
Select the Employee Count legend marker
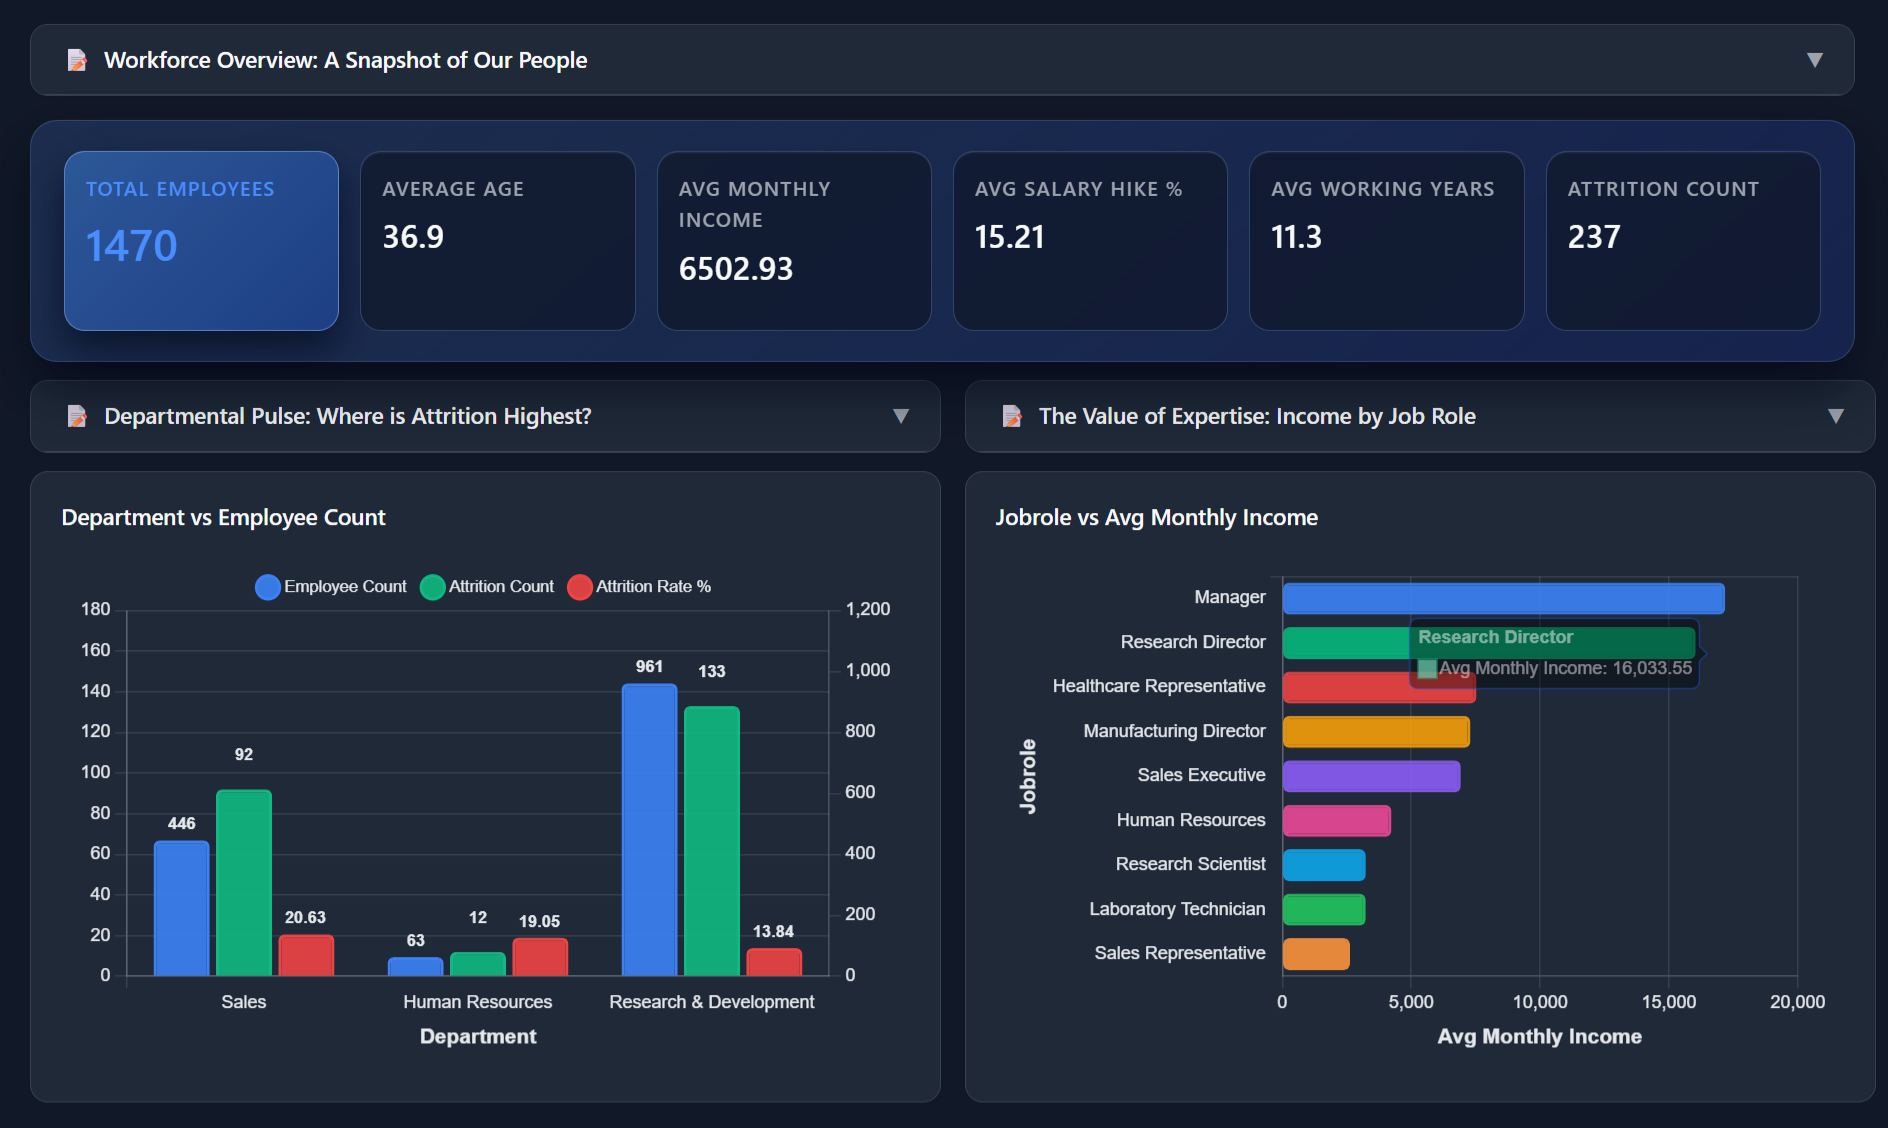pyautogui.click(x=267, y=587)
